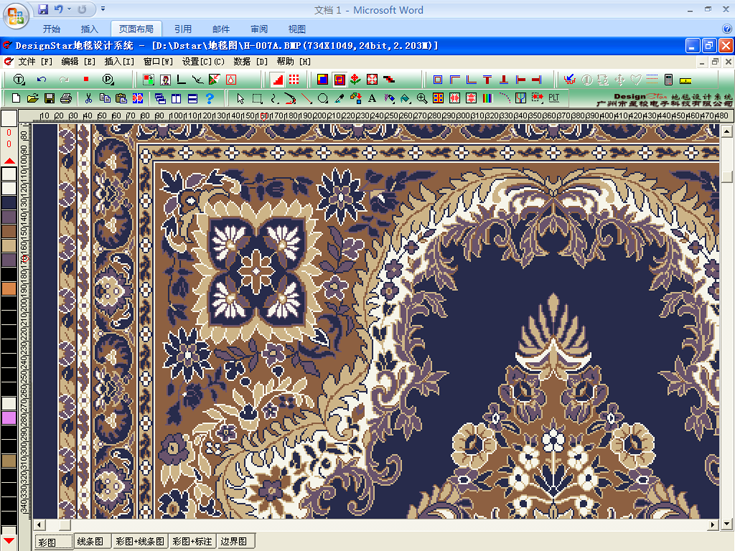Select the 线条图 view tab
The height and width of the screenshot is (551, 735).
(x=91, y=542)
